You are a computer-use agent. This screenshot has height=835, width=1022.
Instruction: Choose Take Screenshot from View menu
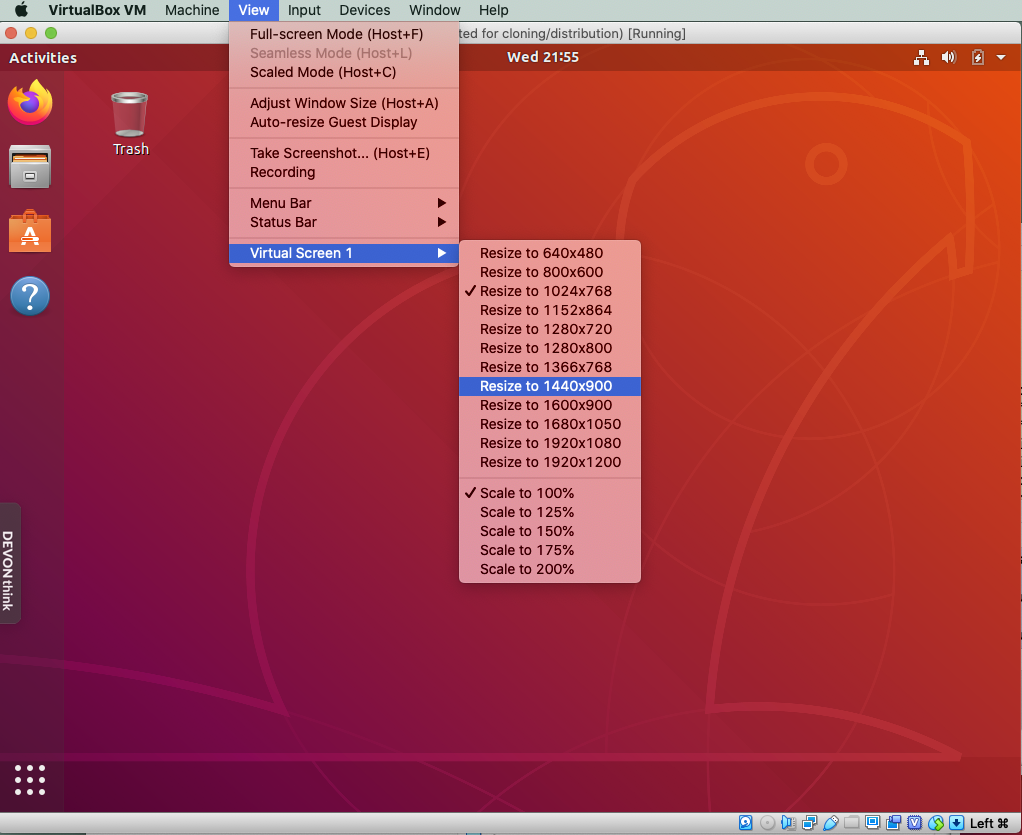click(339, 153)
